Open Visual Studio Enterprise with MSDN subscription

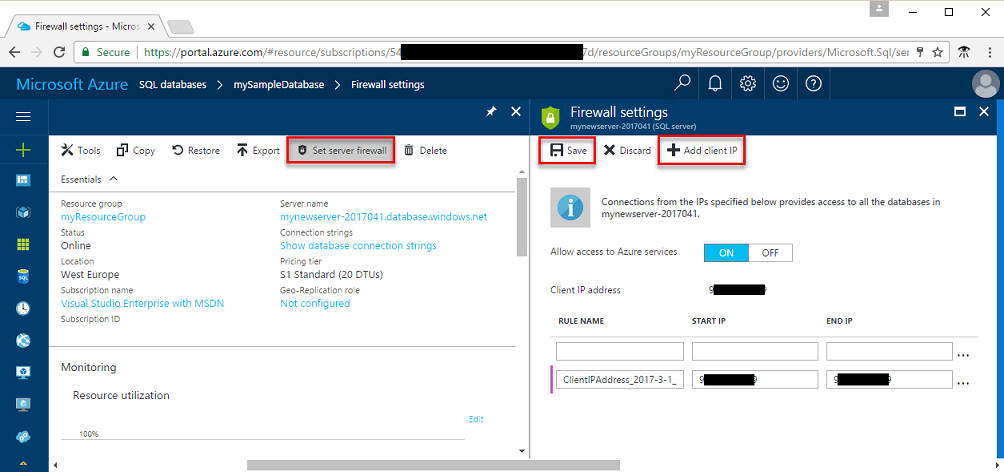click(142, 303)
